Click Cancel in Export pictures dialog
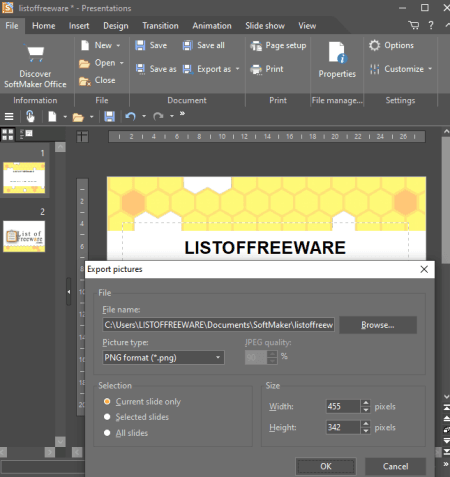The height and width of the screenshot is (477, 450). pos(395,466)
